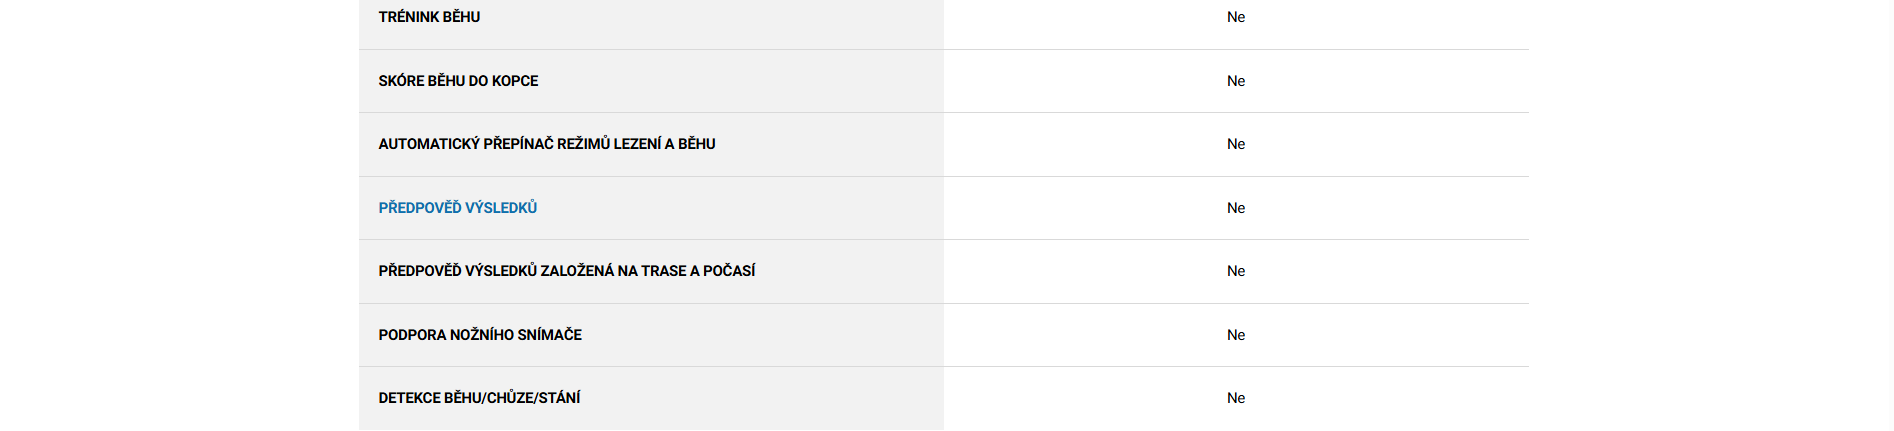
Task: Select the PODPORA NOŽNÍHO SNÍMAČE label
Action: 480,335
